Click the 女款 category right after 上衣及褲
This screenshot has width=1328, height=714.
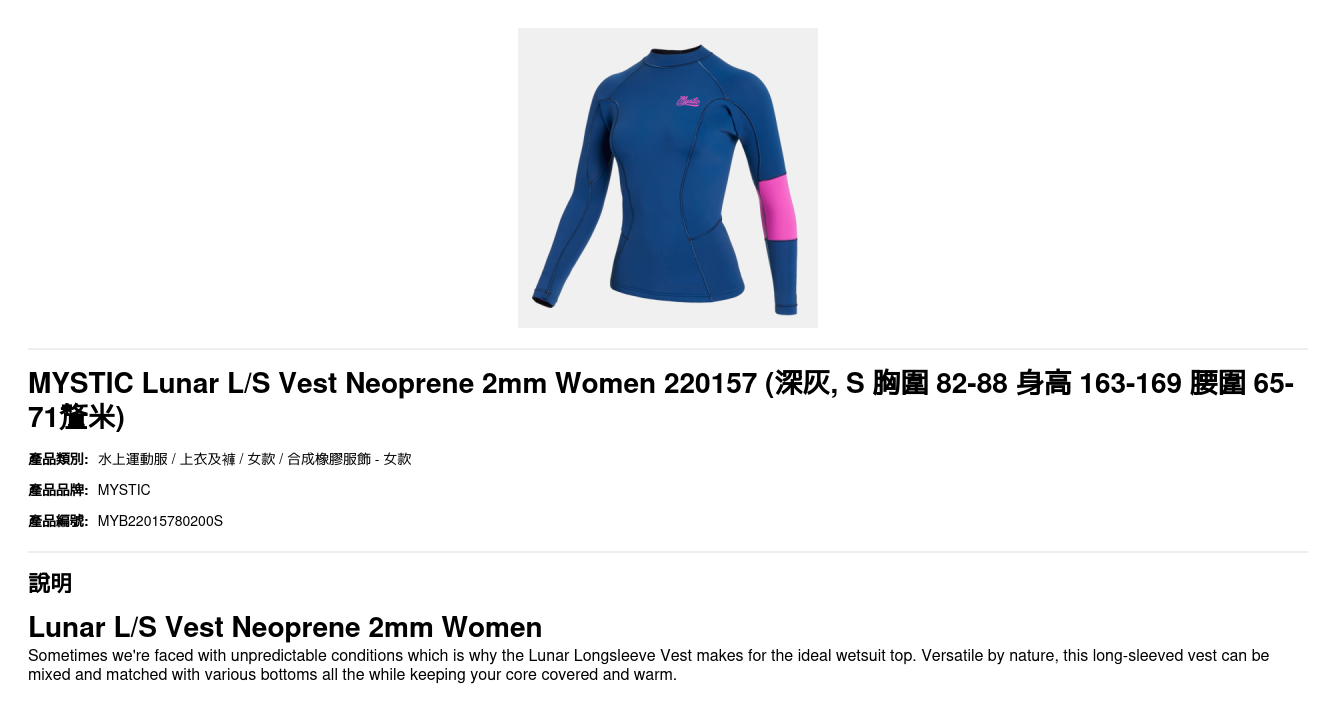261,459
